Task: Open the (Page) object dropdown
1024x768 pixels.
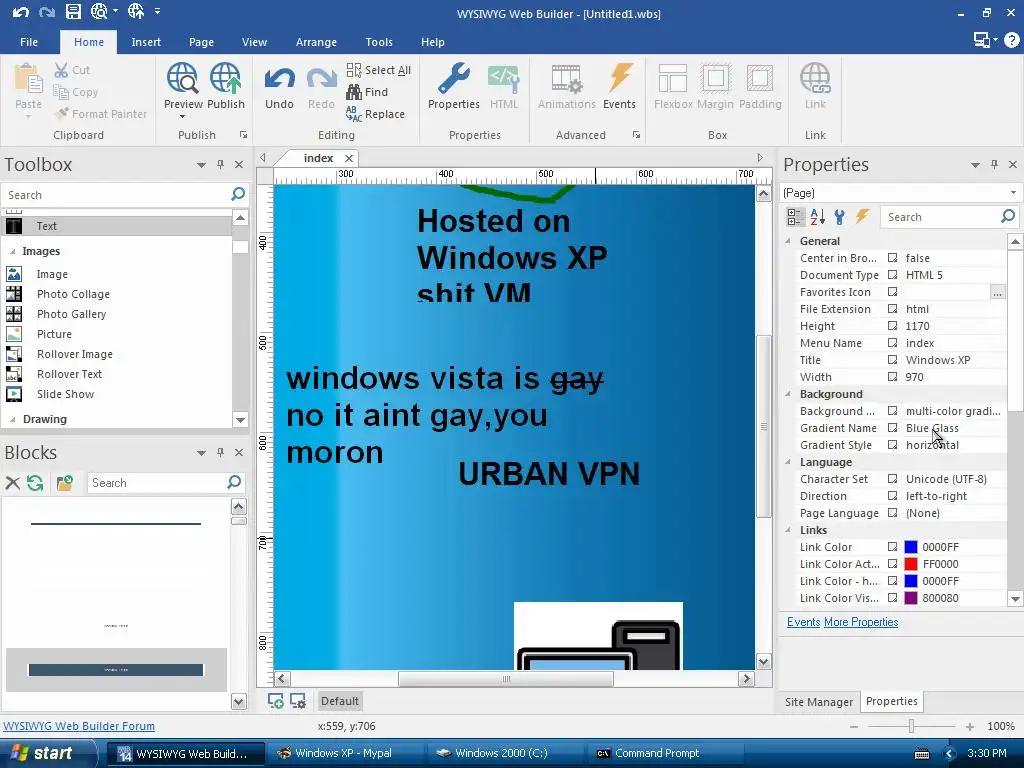Action: coord(1013,193)
